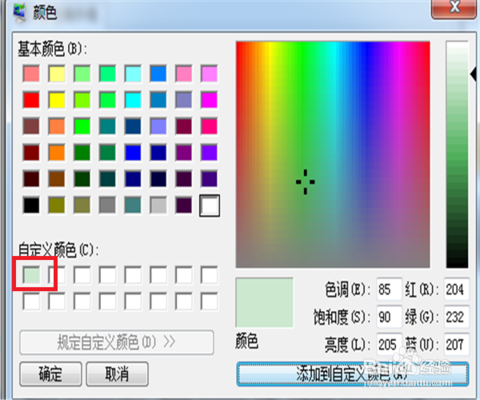
Task: Click the Saturation (饱和度) input field
Action: point(389,317)
